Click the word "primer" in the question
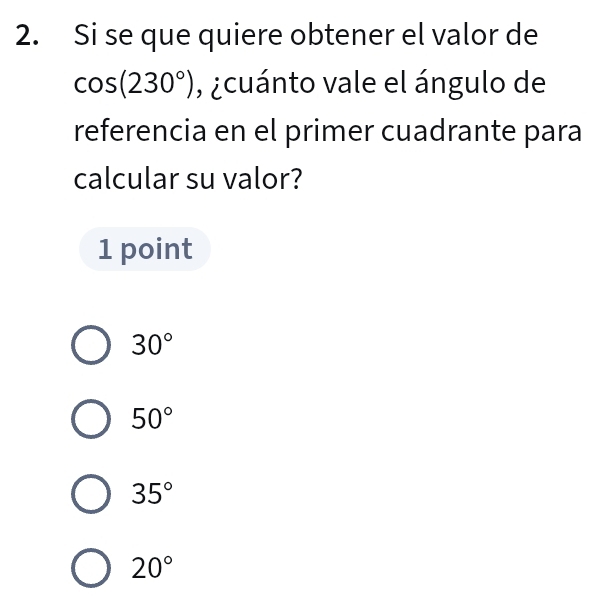Screen dimensions: 601x605 click(313, 132)
